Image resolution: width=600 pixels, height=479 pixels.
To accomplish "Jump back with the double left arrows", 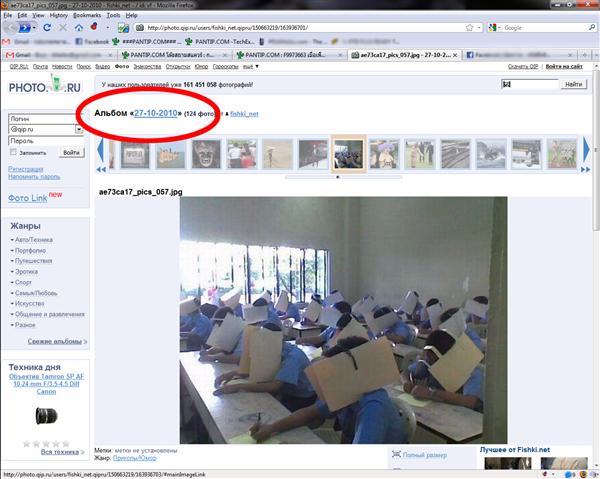I will pyautogui.click(x=101, y=169).
